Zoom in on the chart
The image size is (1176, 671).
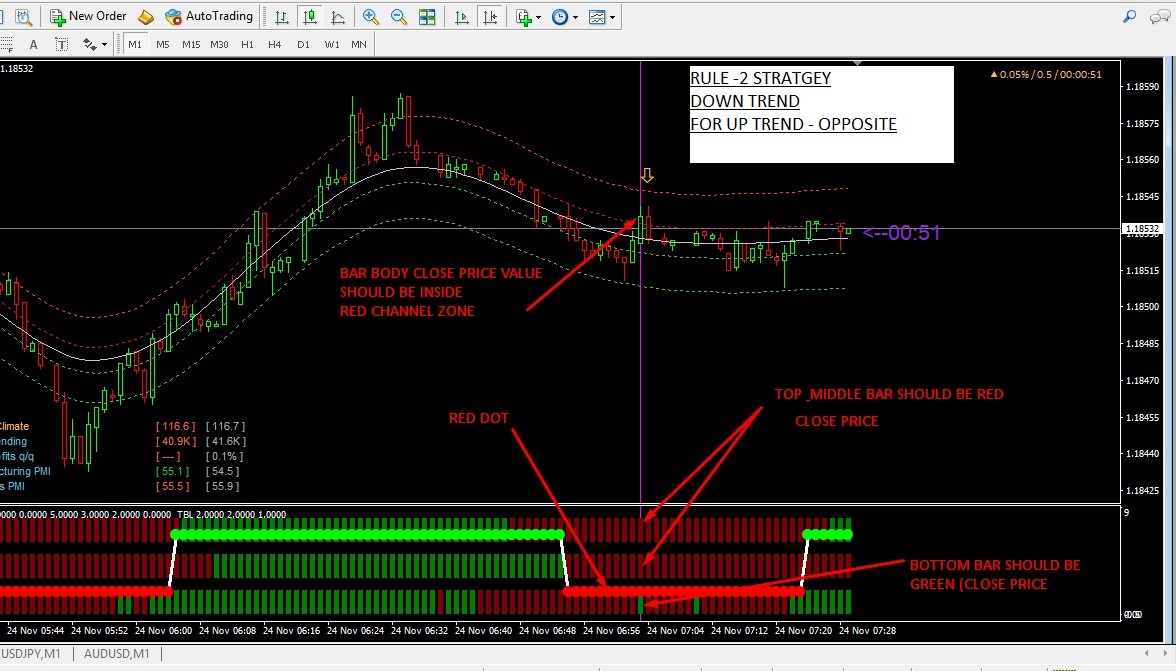(x=370, y=16)
